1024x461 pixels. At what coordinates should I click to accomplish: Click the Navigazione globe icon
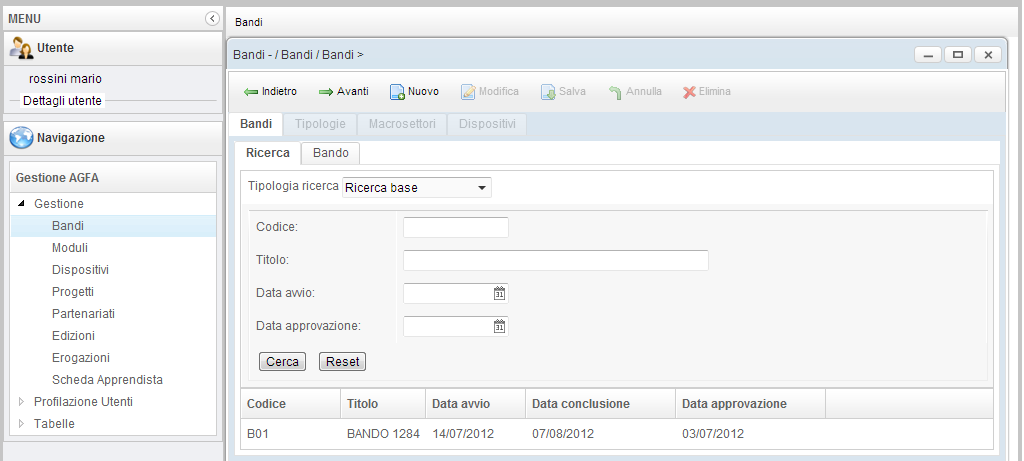point(22,138)
